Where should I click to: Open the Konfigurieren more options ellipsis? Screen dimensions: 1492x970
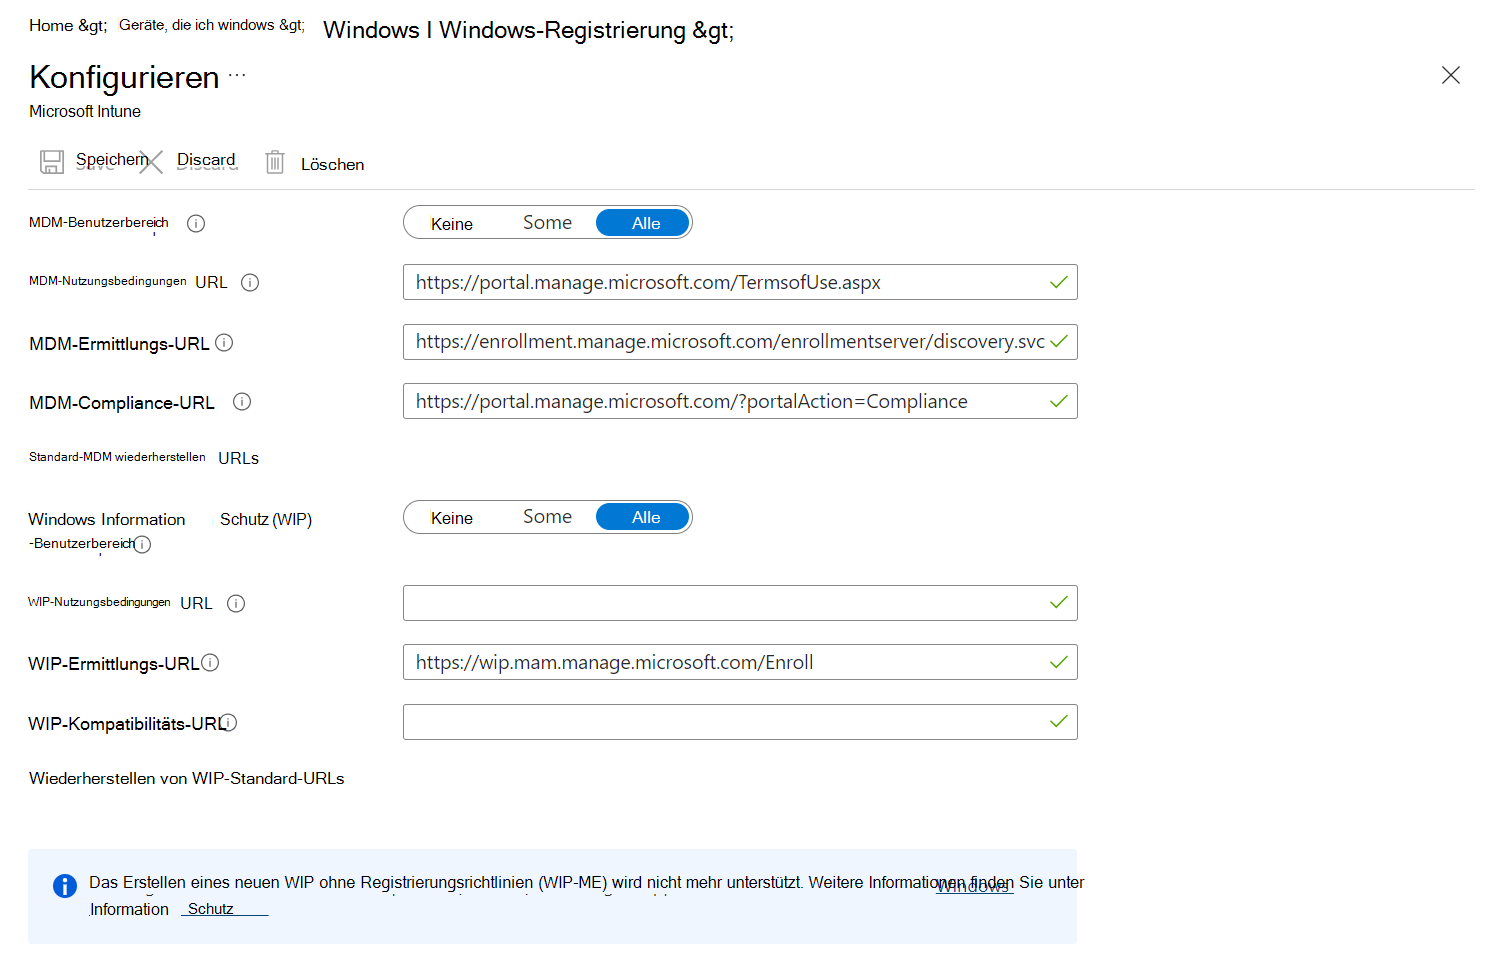[237, 76]
